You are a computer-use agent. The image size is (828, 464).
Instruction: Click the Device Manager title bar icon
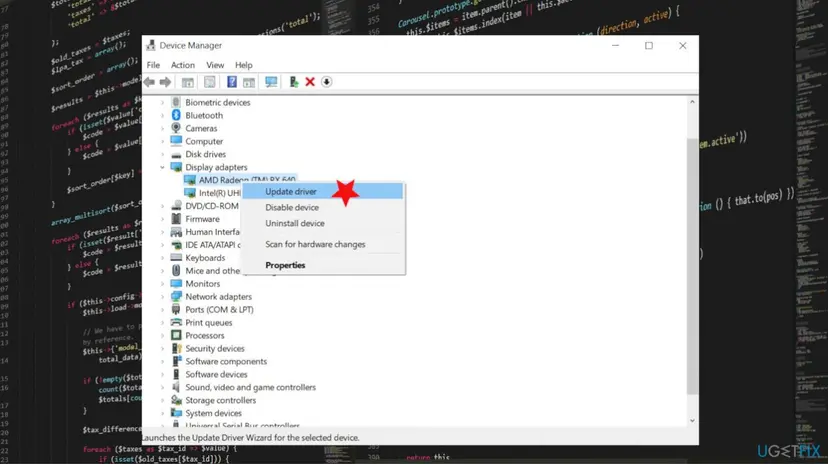[x=151, y=45]
